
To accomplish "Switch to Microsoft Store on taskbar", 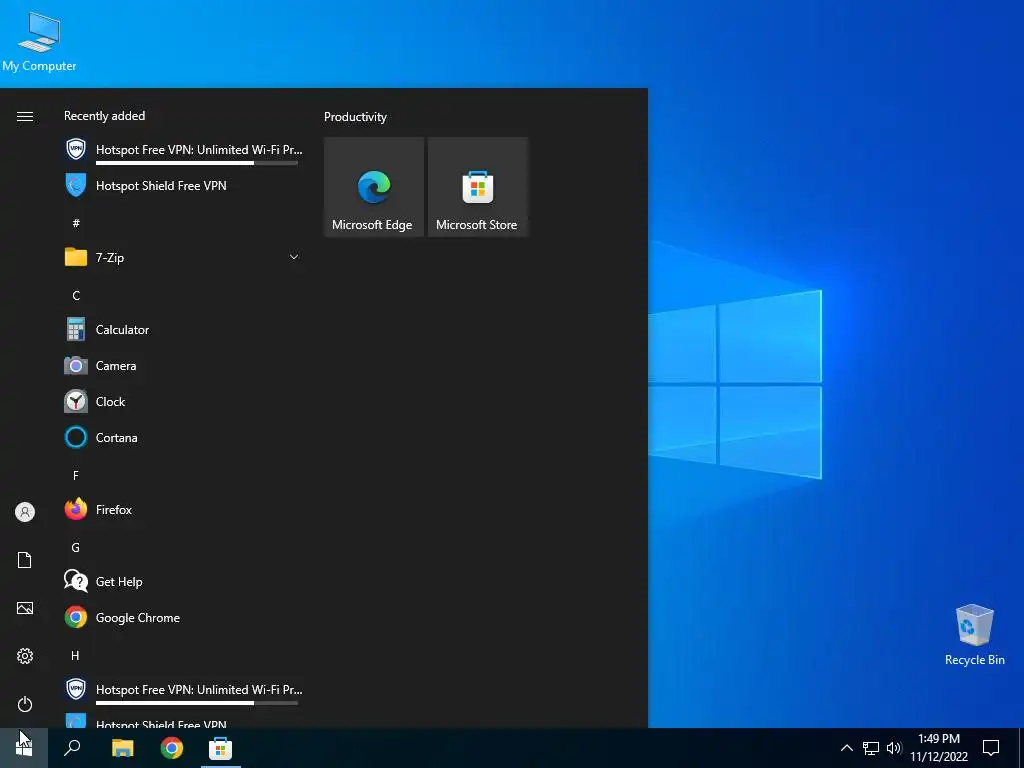I will click(x=221, y=748).
